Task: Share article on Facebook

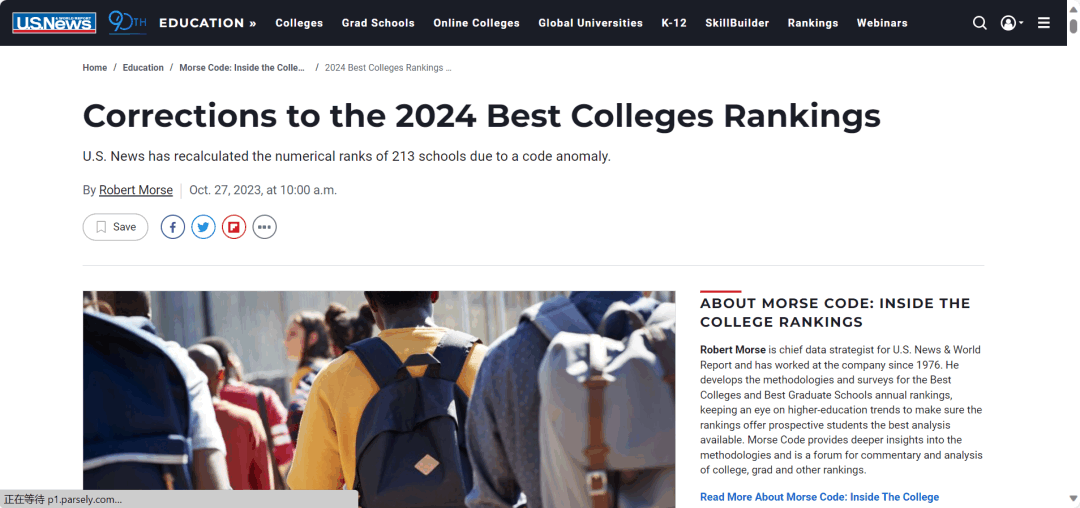Action: pyautogui.click(x=173, y=227)
